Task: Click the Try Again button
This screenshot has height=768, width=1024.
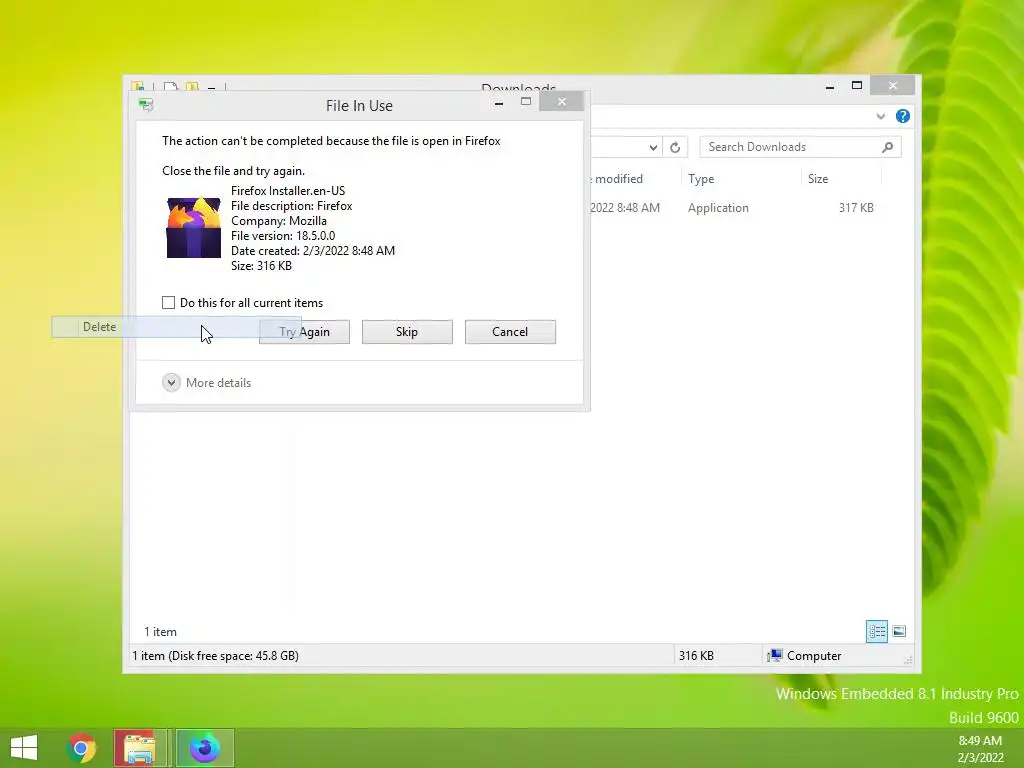Action: 304,332
